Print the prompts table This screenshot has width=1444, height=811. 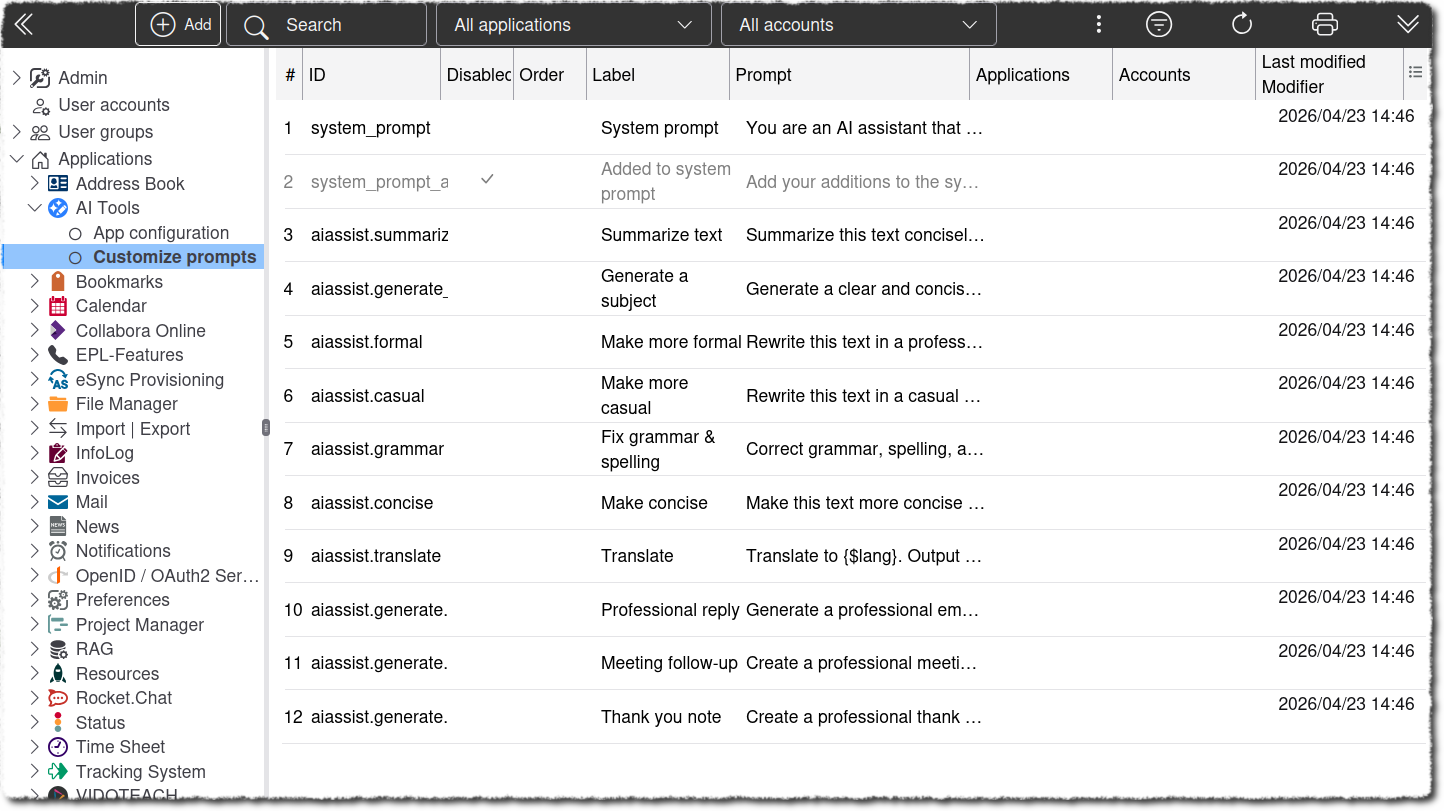[x=1325, y=25]
